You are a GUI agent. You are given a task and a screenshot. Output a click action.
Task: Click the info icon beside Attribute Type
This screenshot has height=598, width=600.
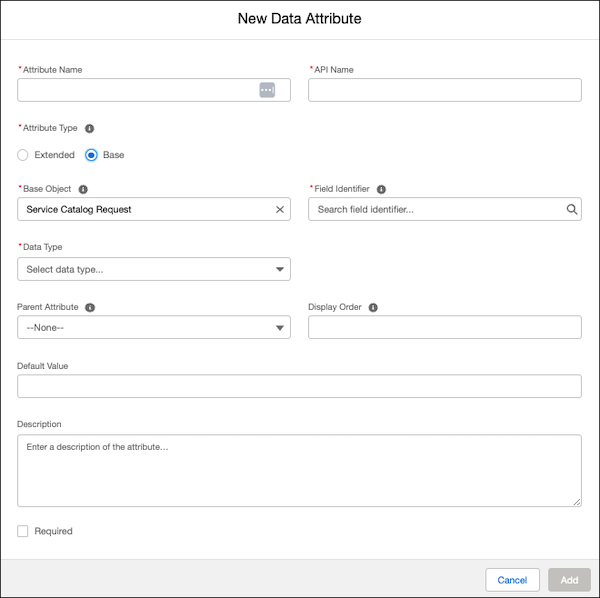[x=90, y=129]
